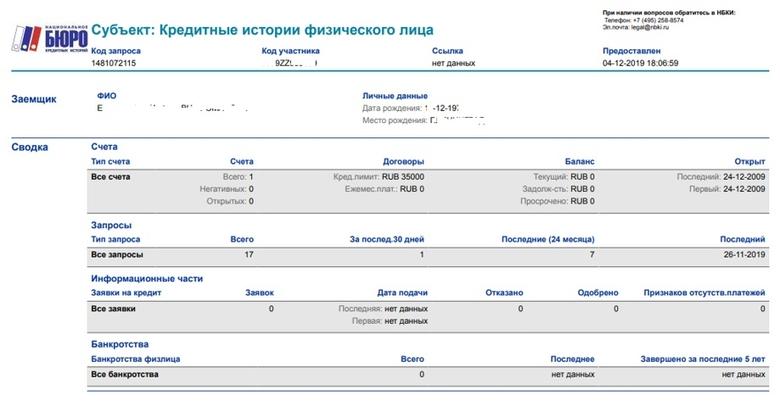The image size is (780, 401).
Task: Click the 'Все счета' row label
Action: (x=110, y=177)
